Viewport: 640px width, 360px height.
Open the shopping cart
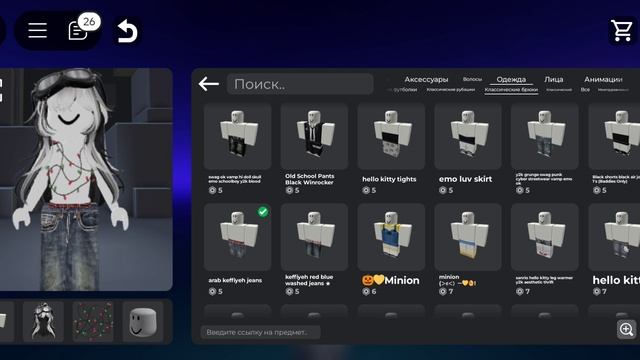pos(622,30)
